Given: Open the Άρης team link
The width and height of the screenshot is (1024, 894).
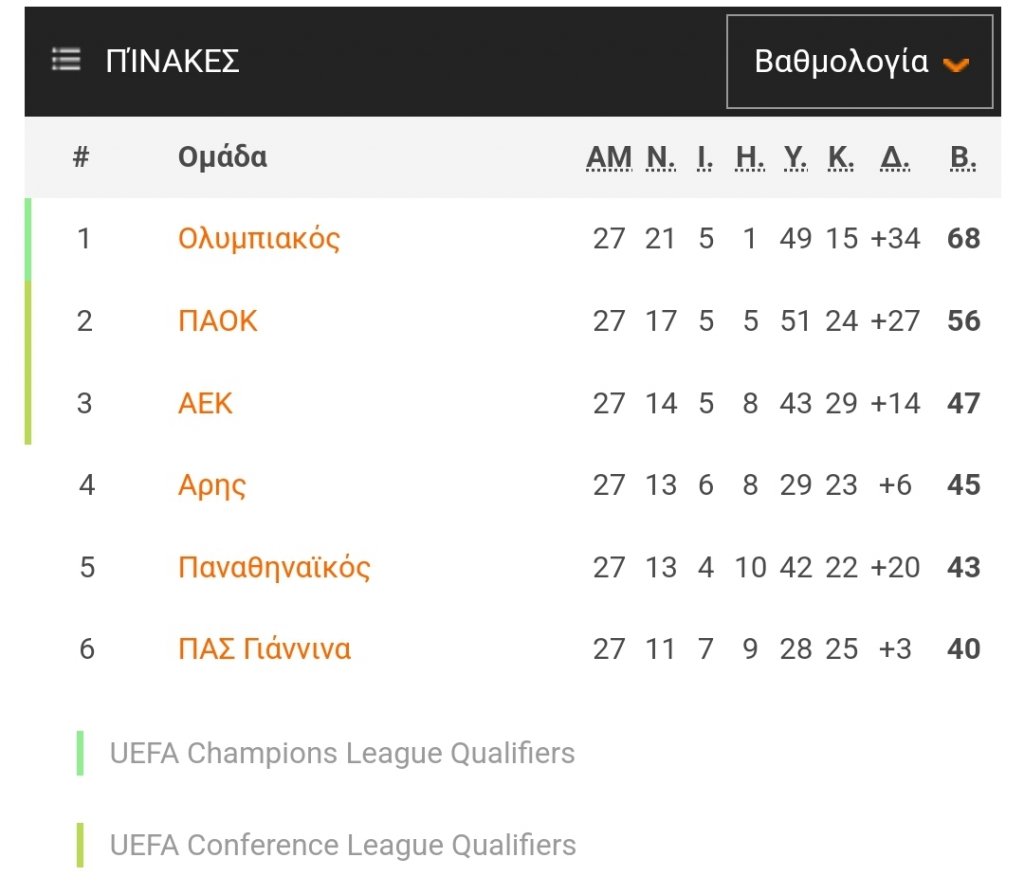Looking at the screenshot, I should 212,486.
